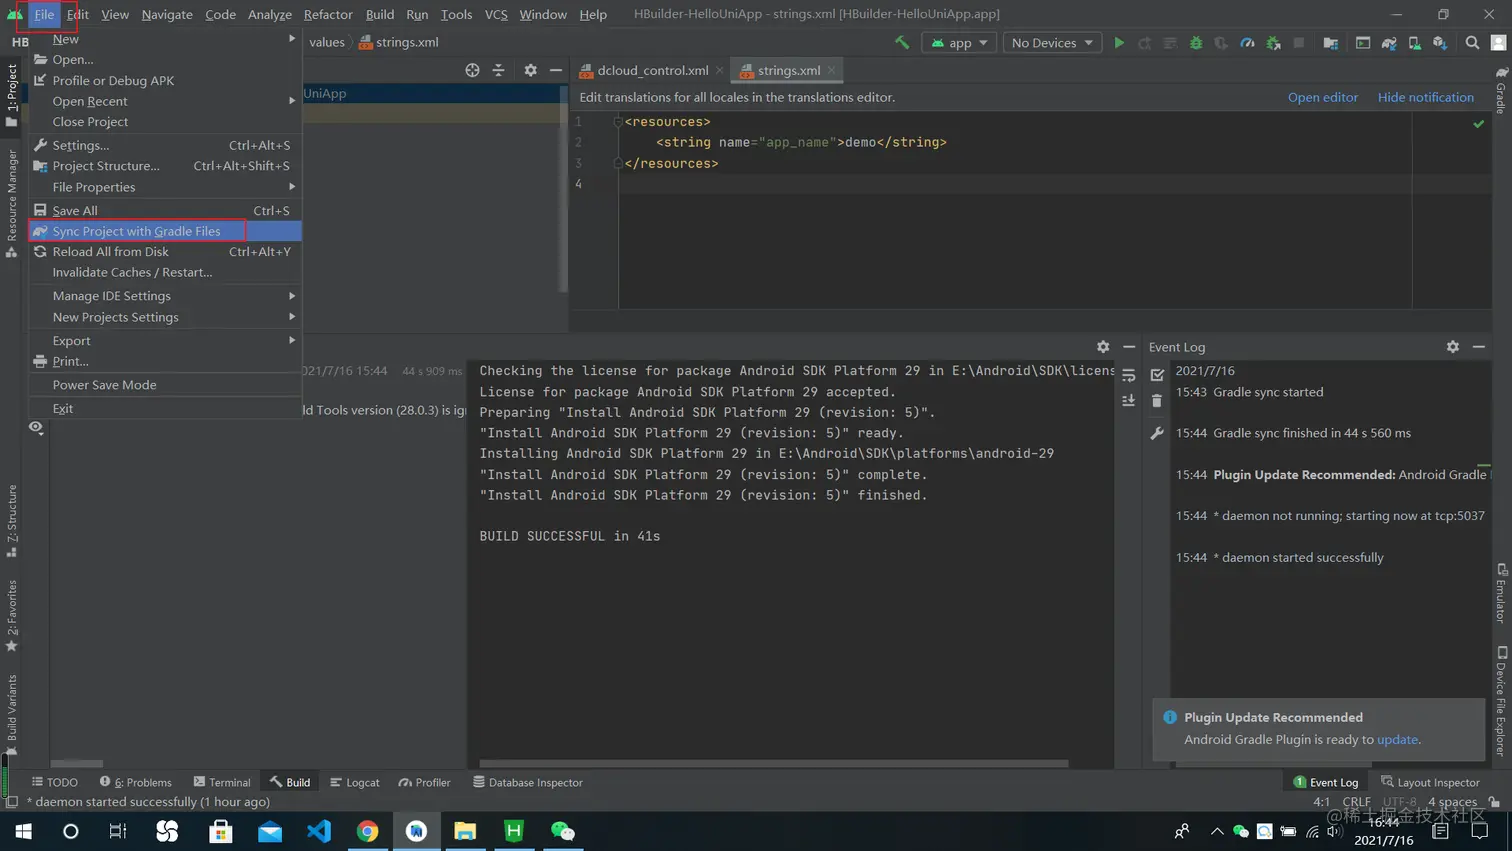
Task: Open the Profiler gauge icon in toolbar
Action: pos(1247,43)
